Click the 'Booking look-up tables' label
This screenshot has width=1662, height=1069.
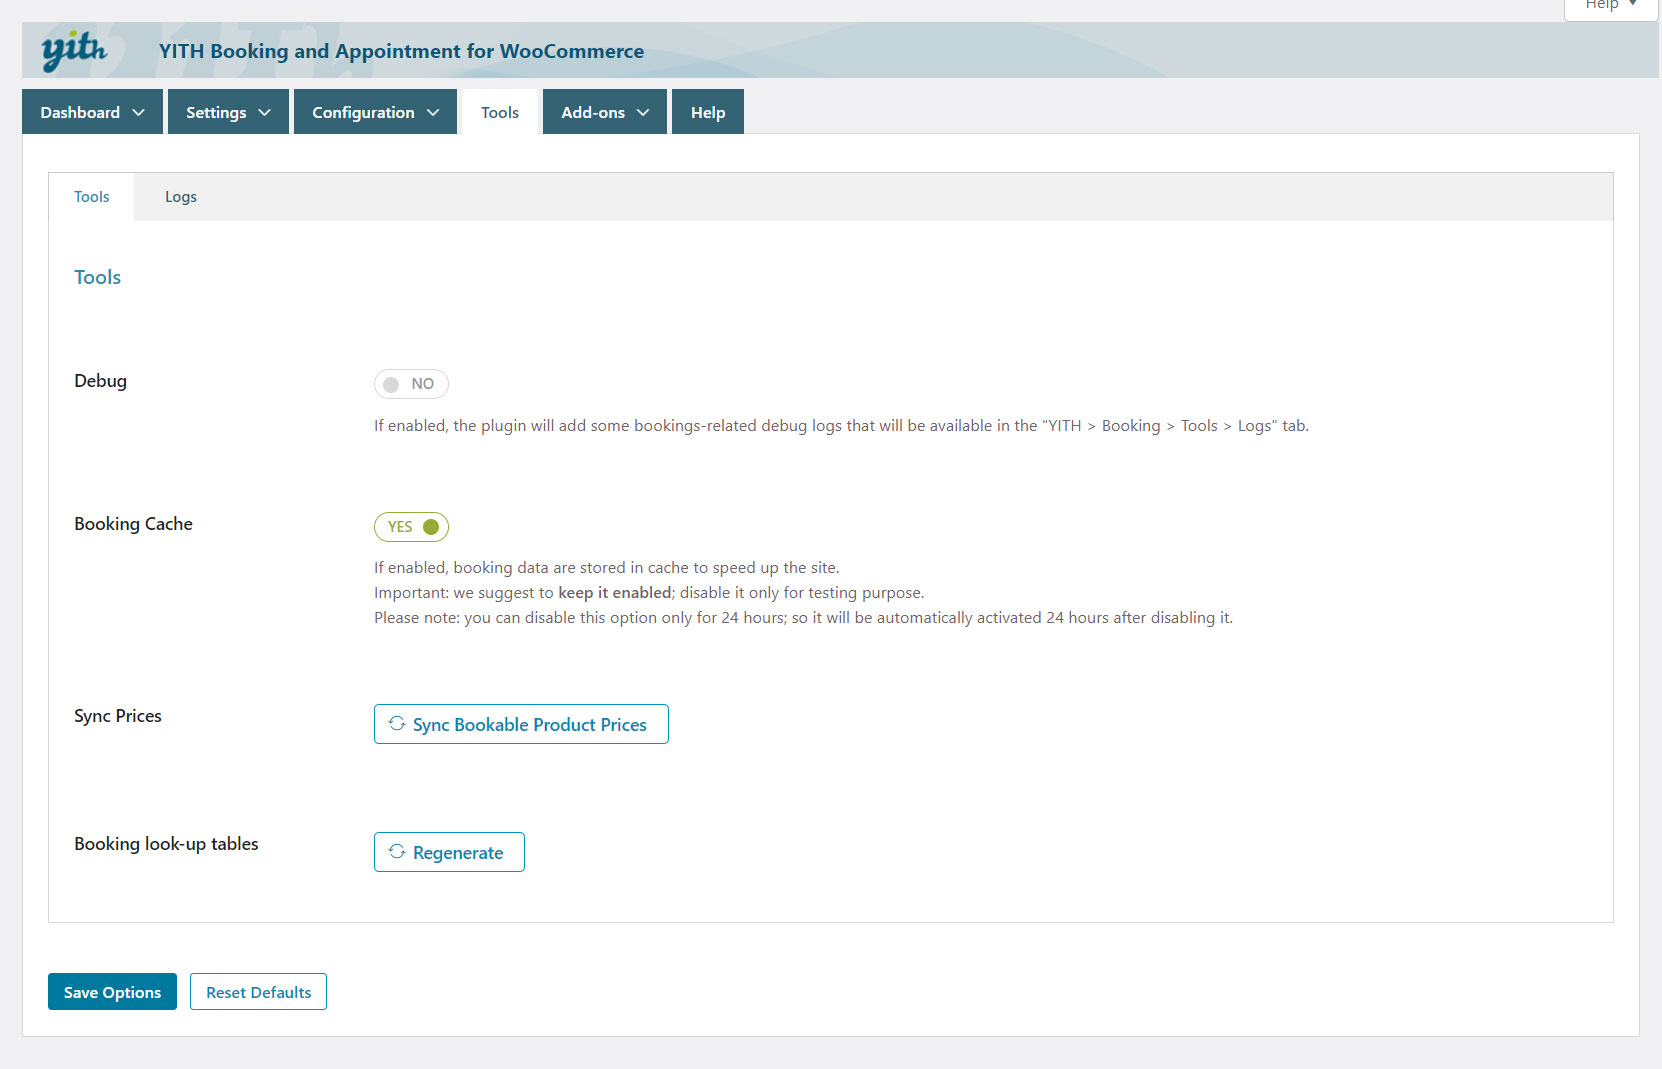166,844
